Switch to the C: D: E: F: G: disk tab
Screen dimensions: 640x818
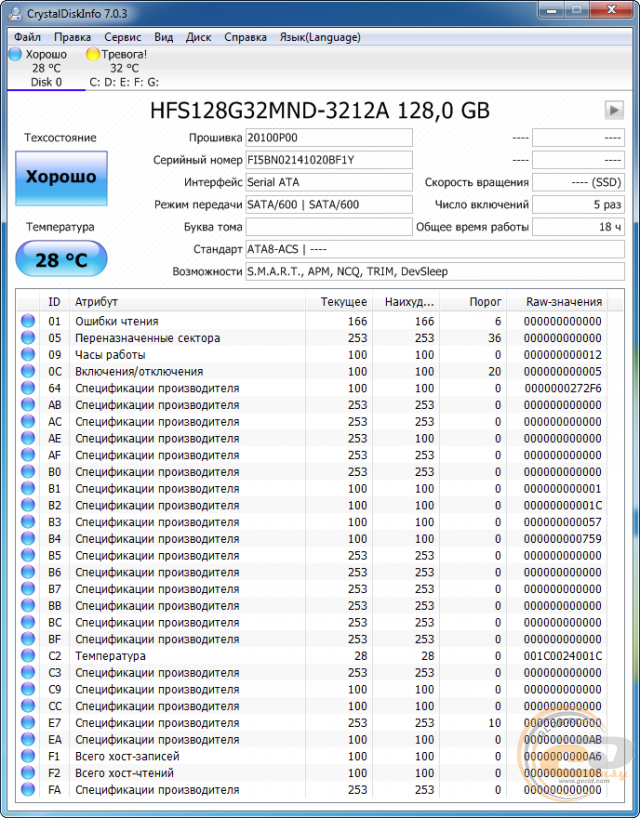point(124,68)
